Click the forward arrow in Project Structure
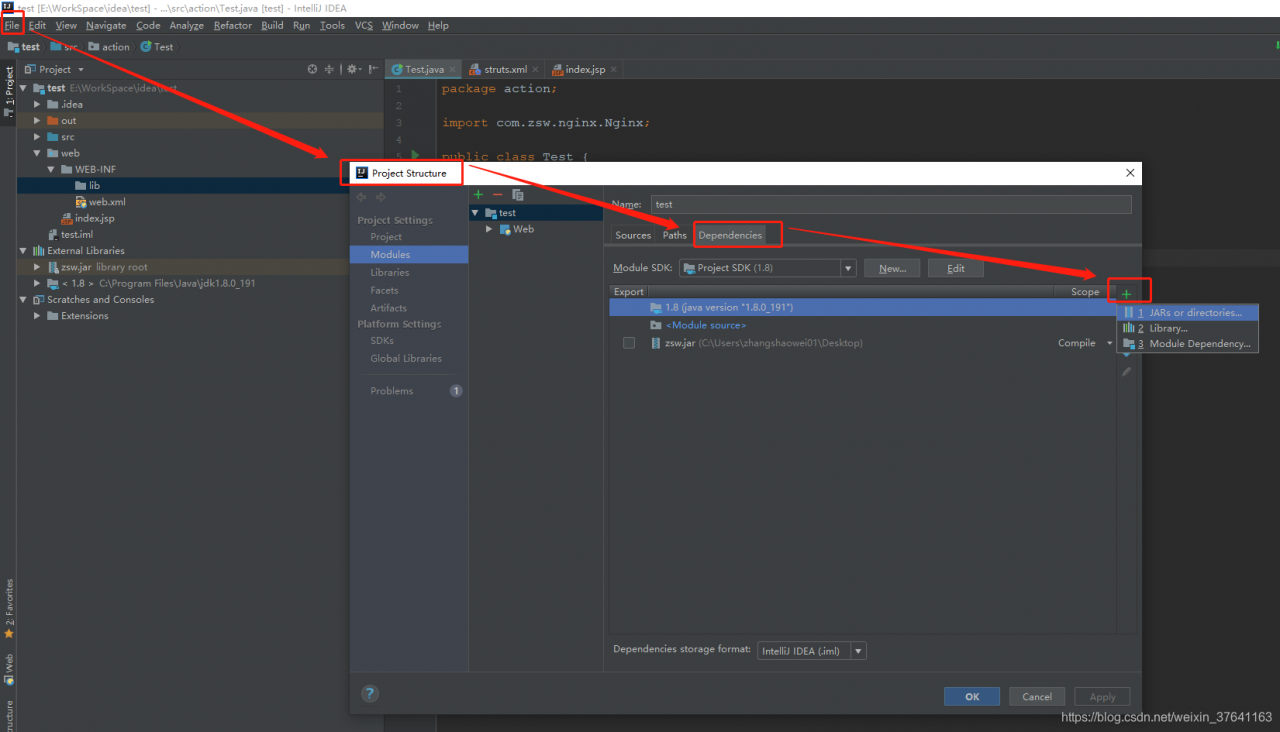This screenshot has width=1280, height=732. tap(381, 197)
